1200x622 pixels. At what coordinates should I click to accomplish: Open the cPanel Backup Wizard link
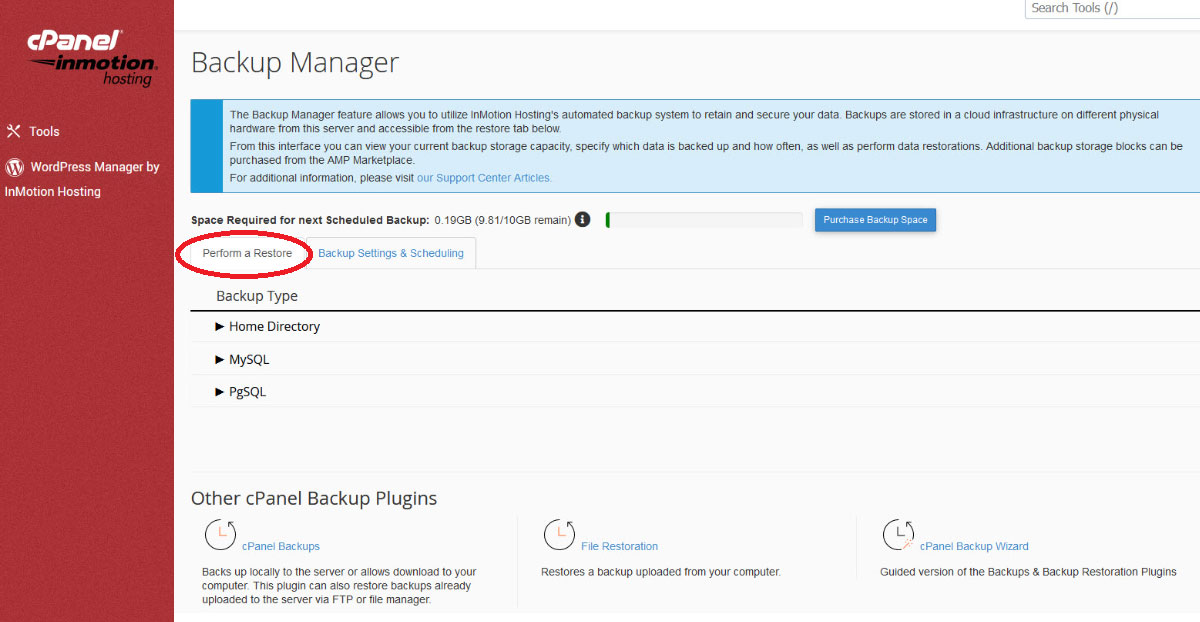974,546
